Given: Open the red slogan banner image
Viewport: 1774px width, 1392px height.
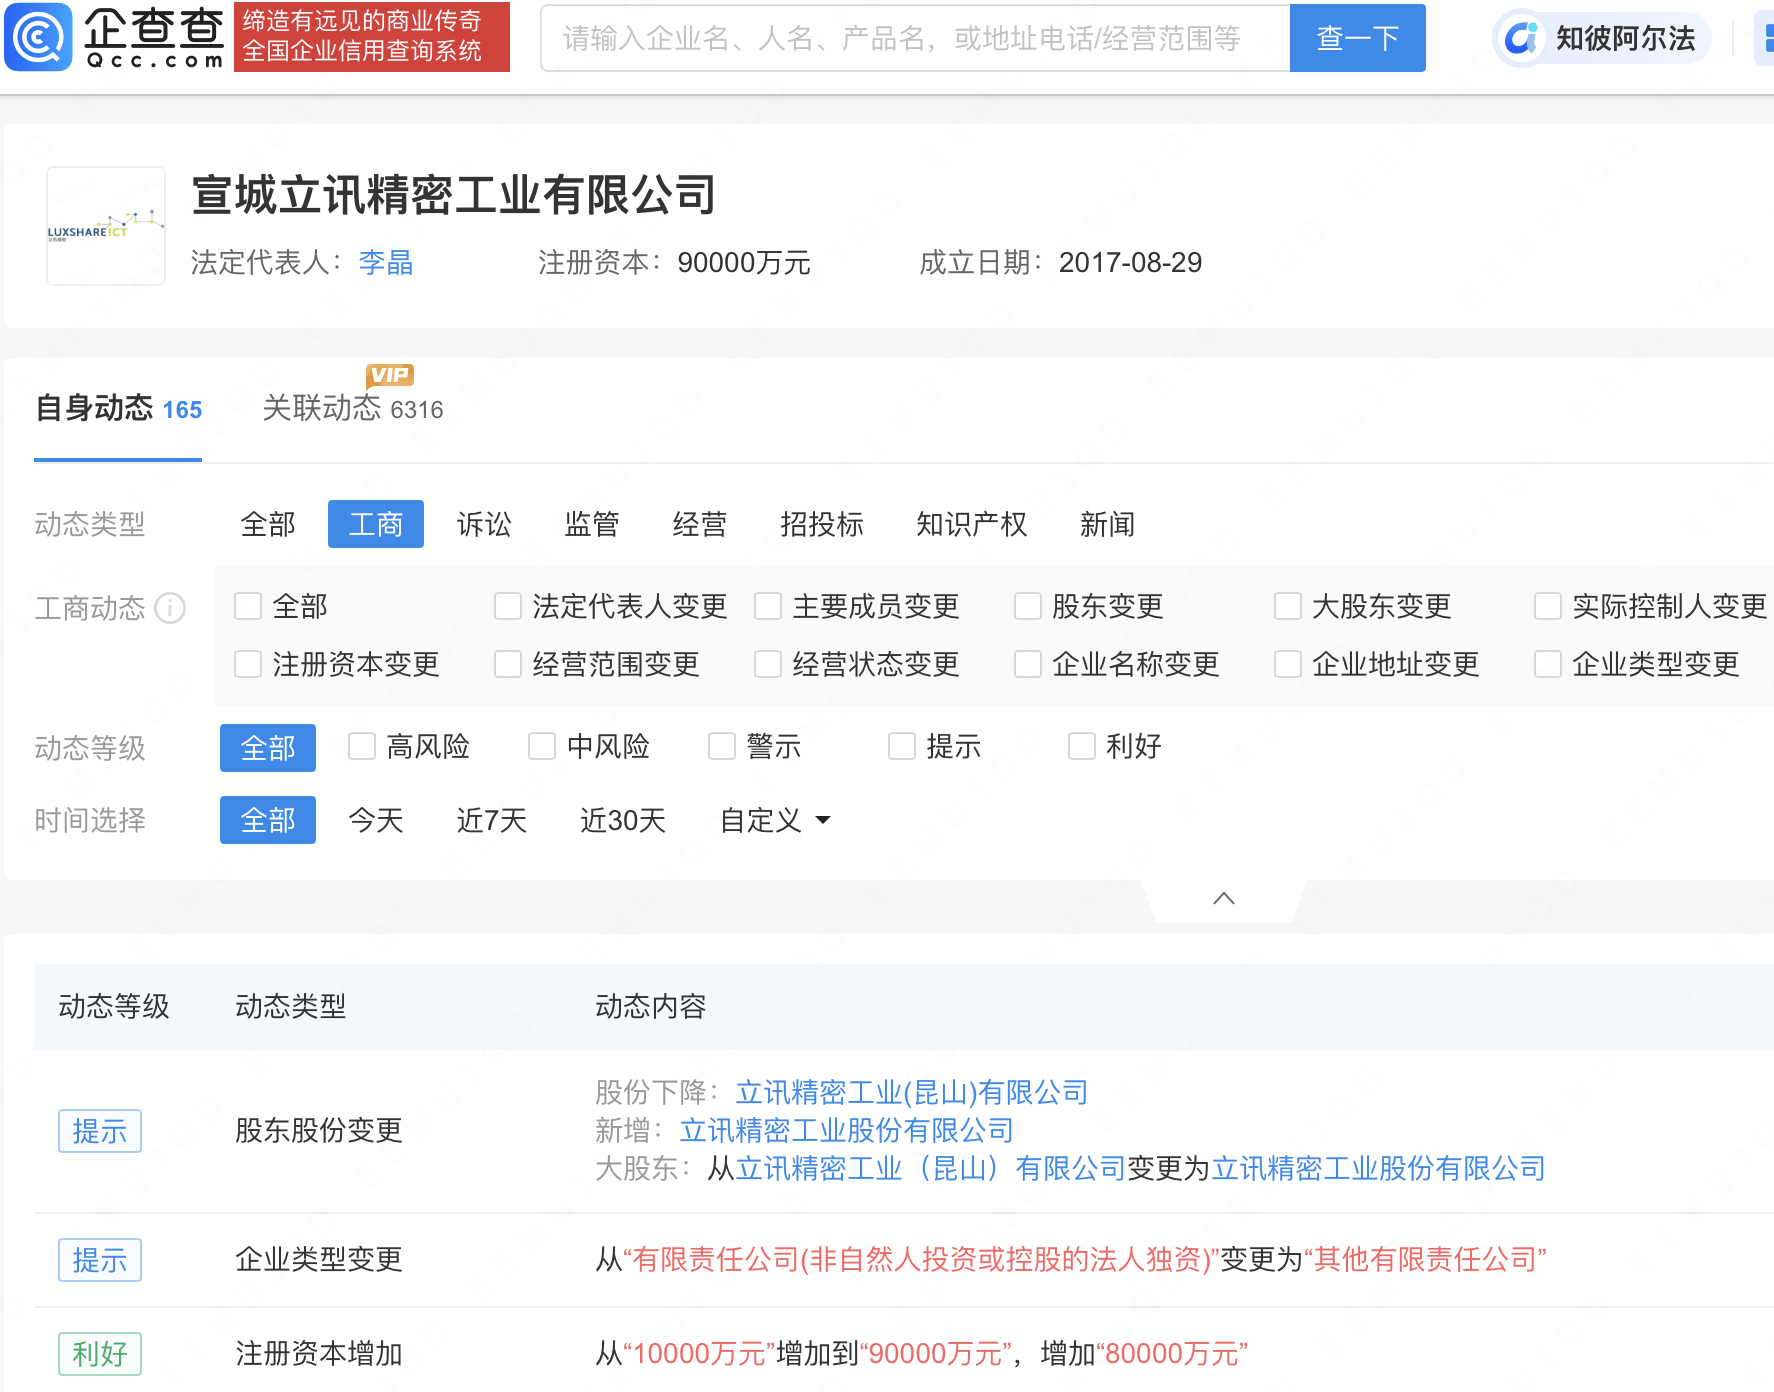Looking at the screenshot, I should click(x=372, y=37).
